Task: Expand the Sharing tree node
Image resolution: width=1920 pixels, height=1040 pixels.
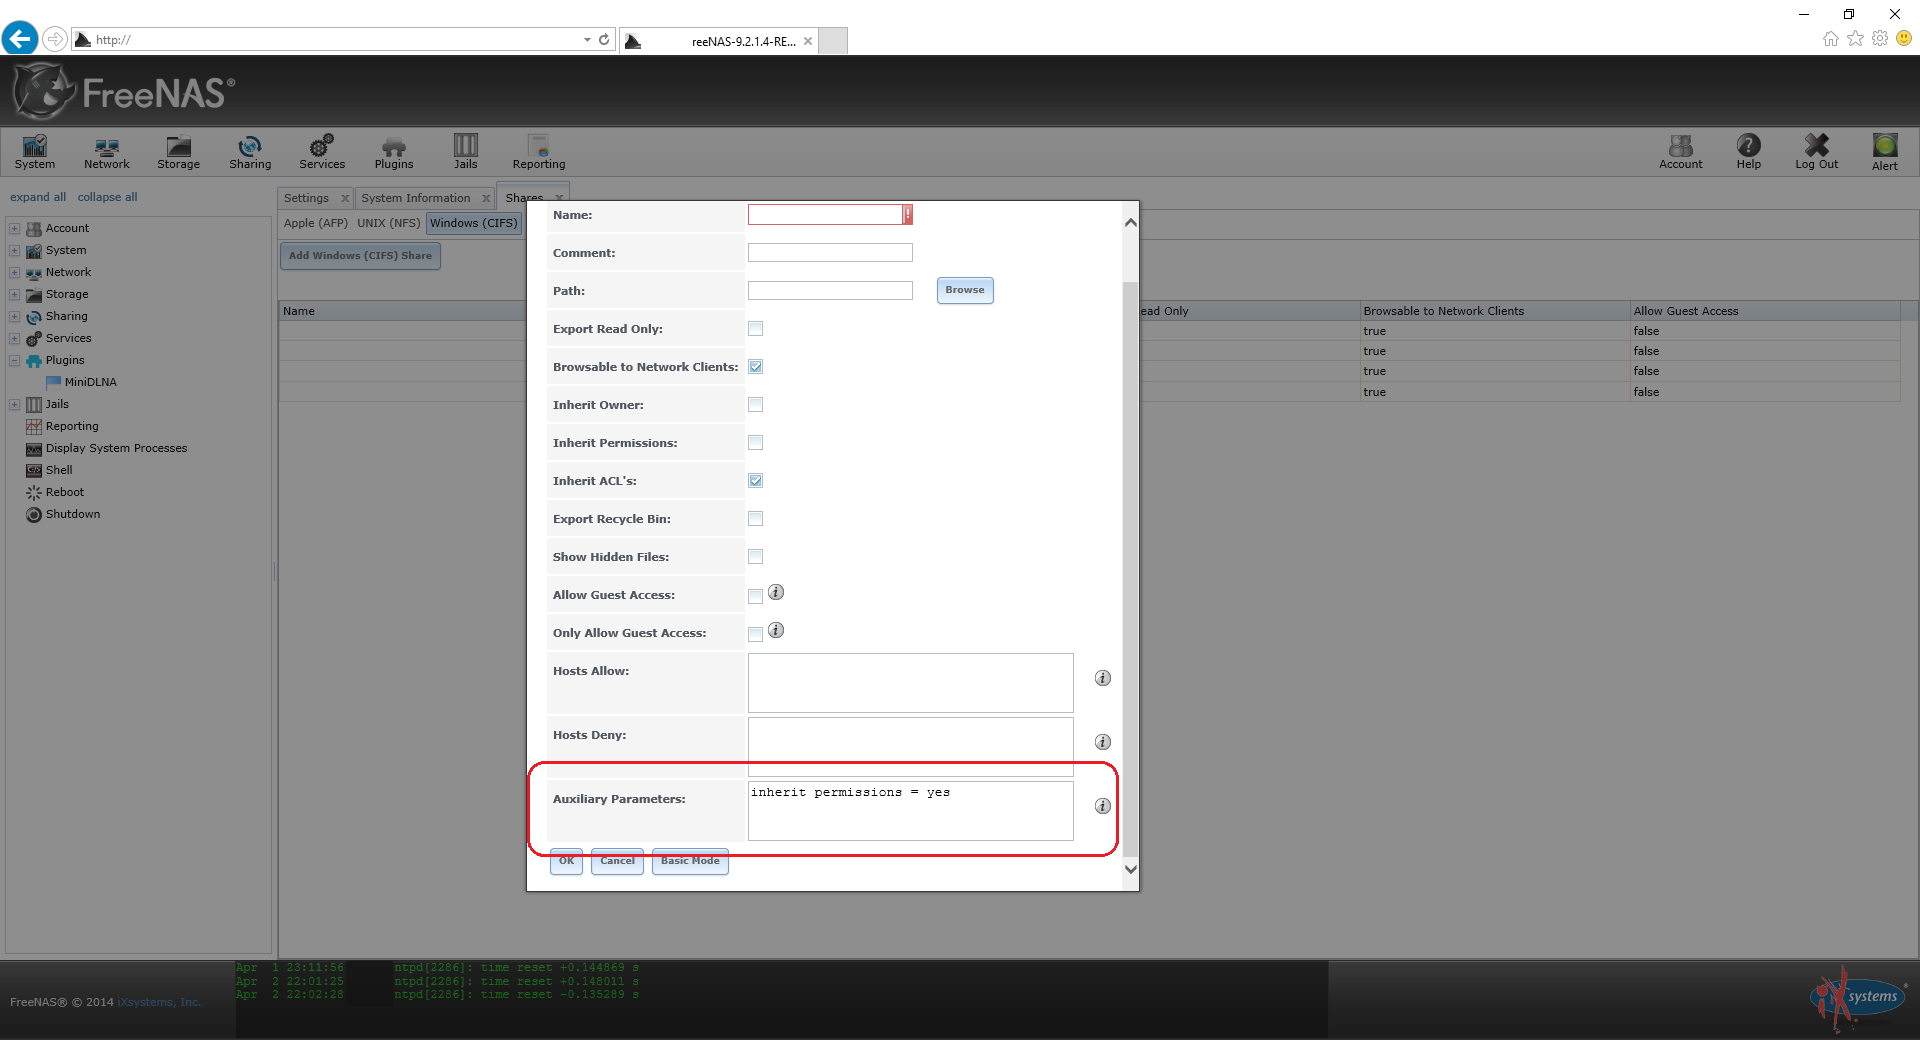Action: point(15,317)
